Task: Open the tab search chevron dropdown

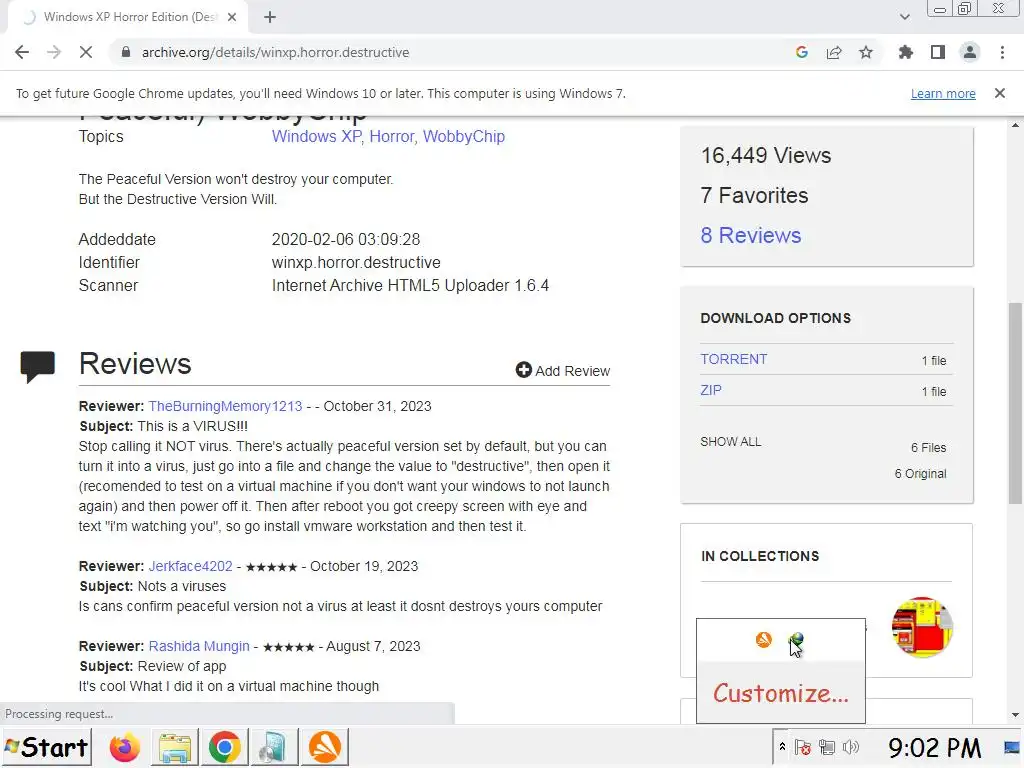Action: (x=904, y=17)
